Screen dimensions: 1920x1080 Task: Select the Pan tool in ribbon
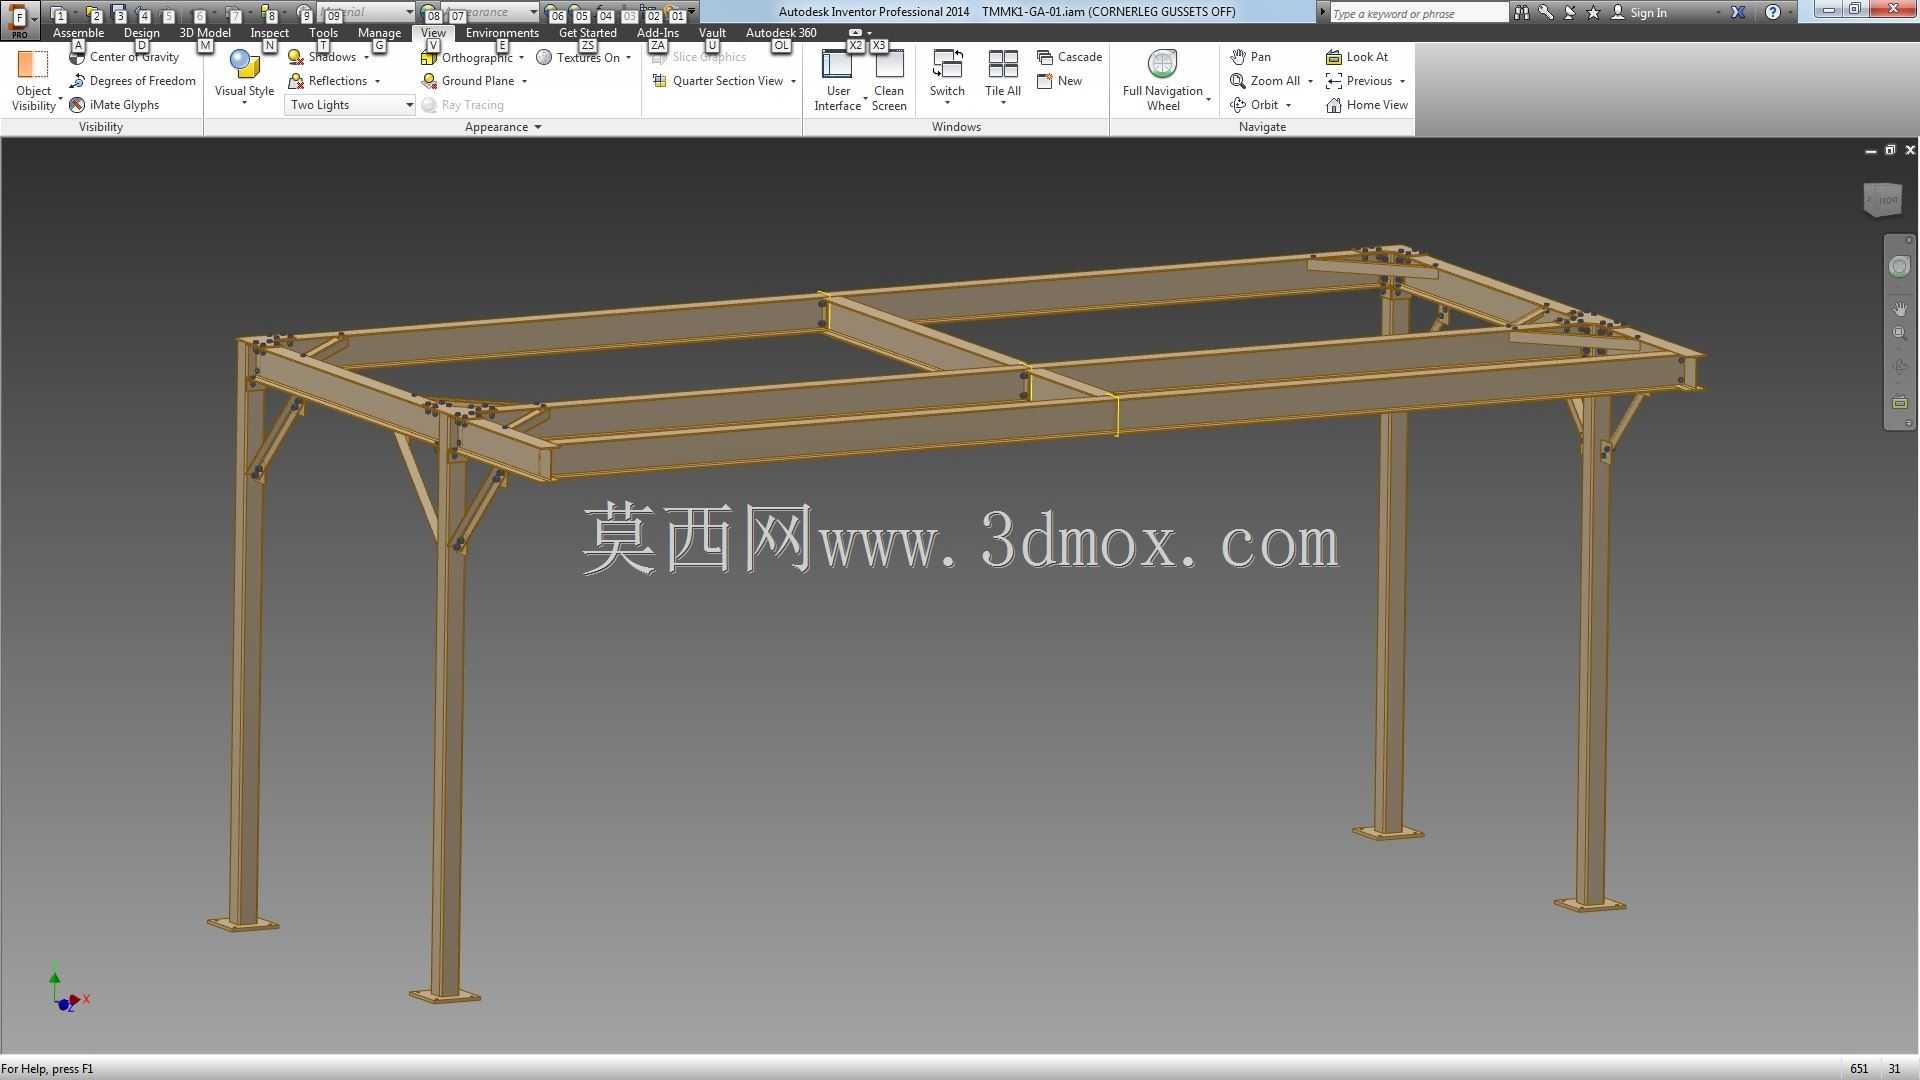point(1250,57)
